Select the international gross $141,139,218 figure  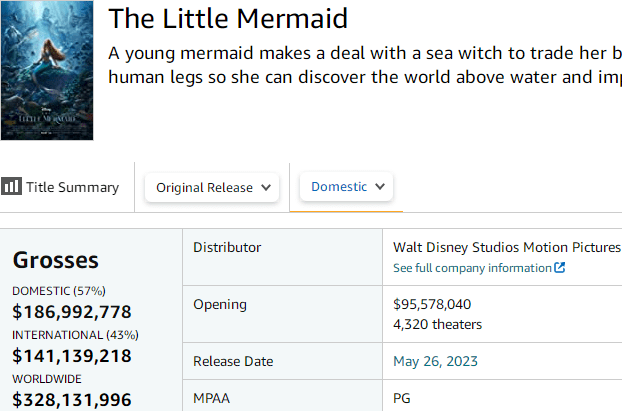click(72, 355)
